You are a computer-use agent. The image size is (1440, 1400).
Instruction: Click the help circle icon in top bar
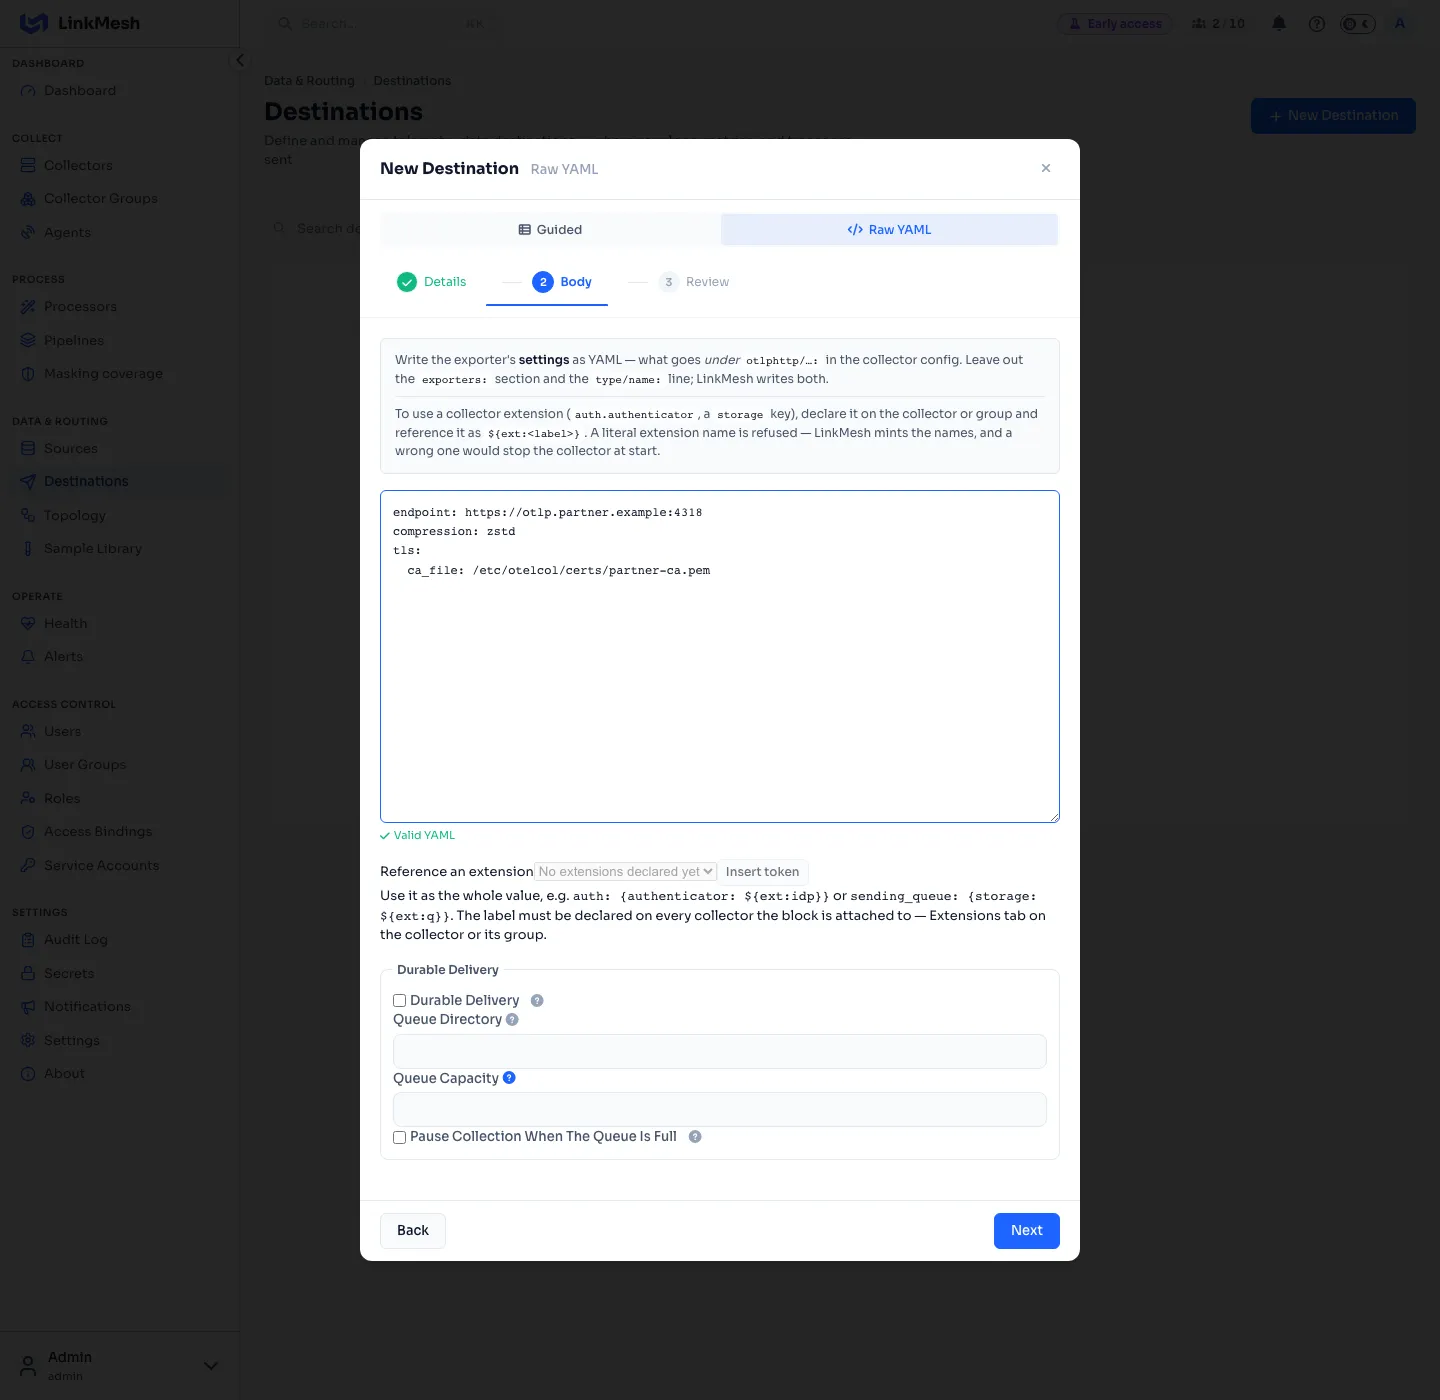click(1317, 23)
